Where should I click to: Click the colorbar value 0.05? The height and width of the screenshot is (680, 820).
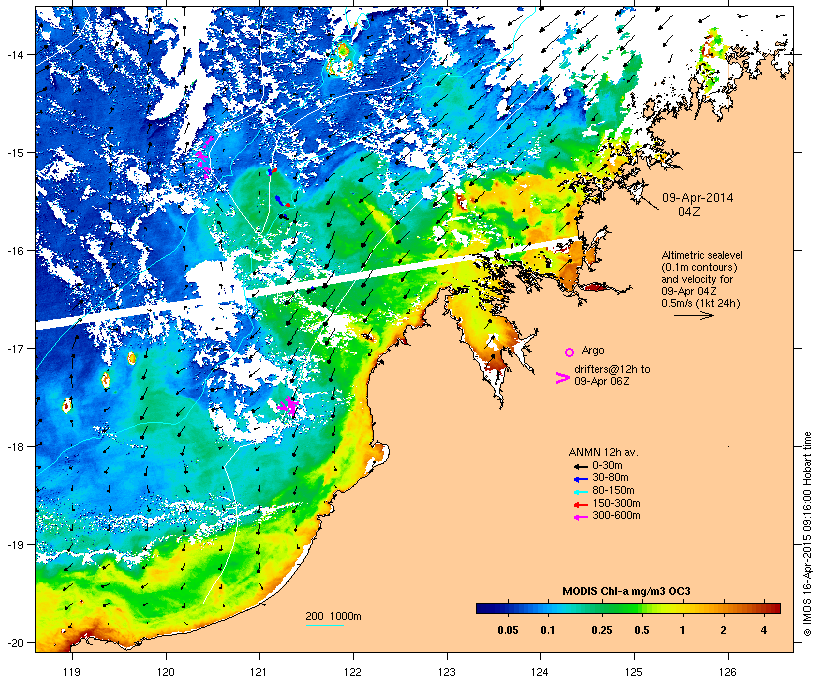(x=508, y=630)
